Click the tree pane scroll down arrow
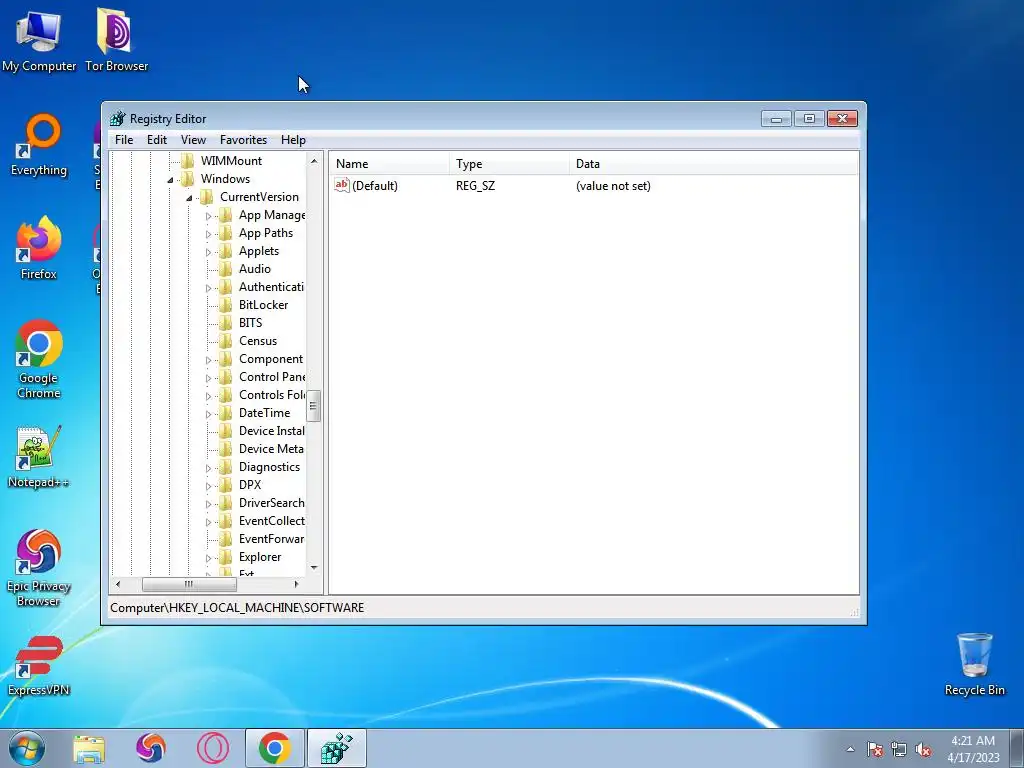Image resolution: width=1024 pixels, height=768 pixels. click(x=314, y=568)
